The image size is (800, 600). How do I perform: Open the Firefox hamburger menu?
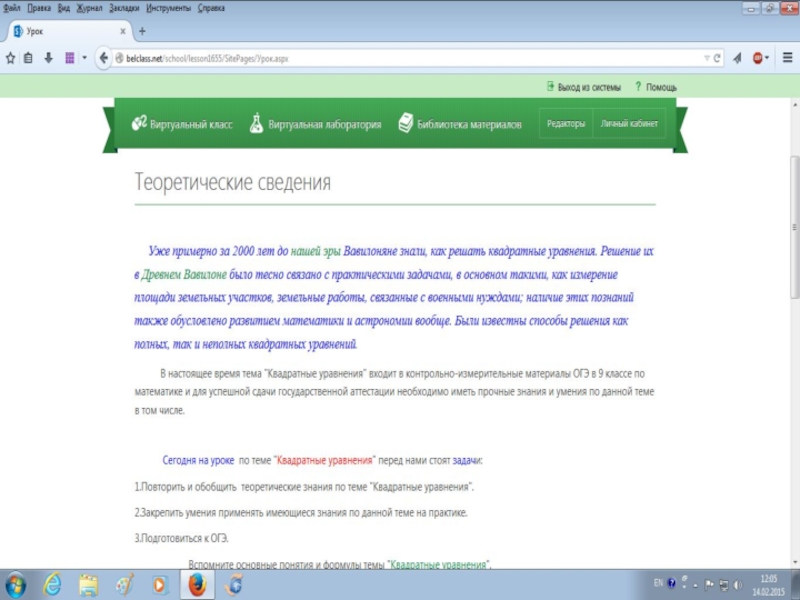(x=786, y=58)
